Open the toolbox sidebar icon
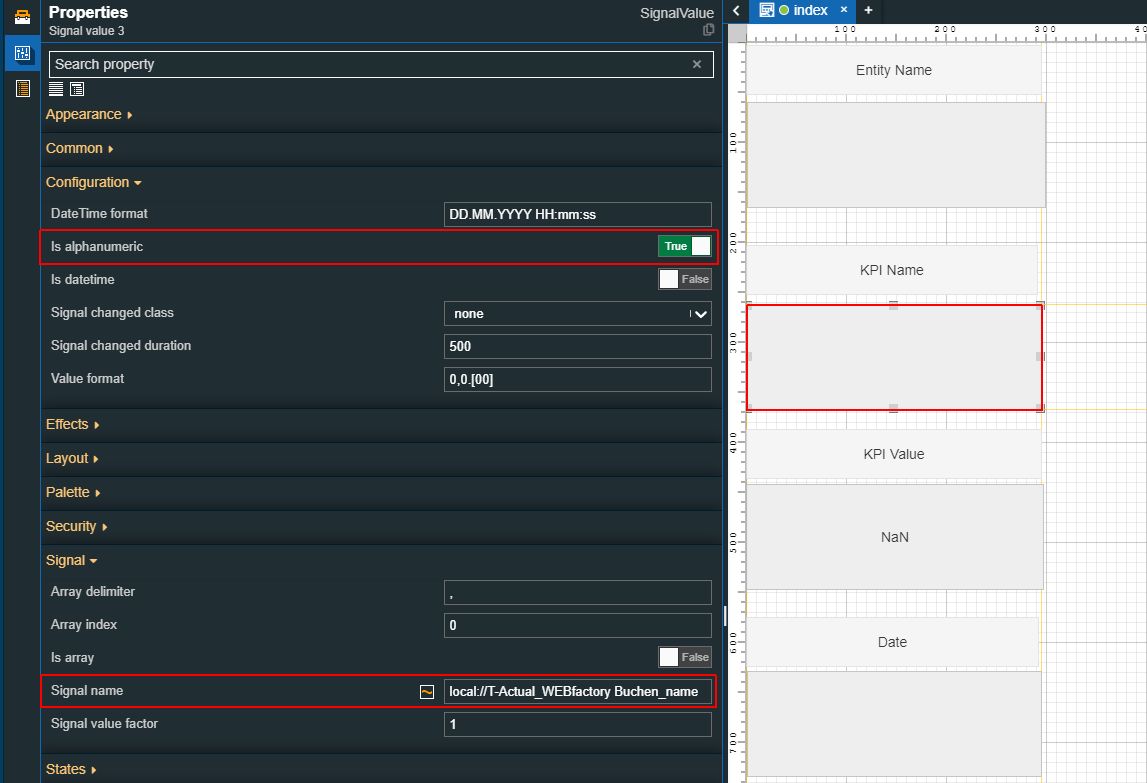The image size is (1147, 783). pos(23,17)
